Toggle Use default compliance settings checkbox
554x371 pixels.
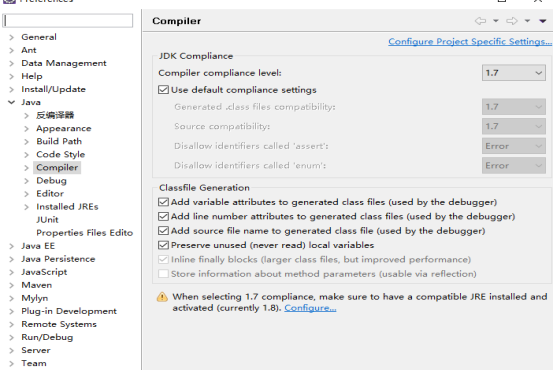click(x=163, y=89)
